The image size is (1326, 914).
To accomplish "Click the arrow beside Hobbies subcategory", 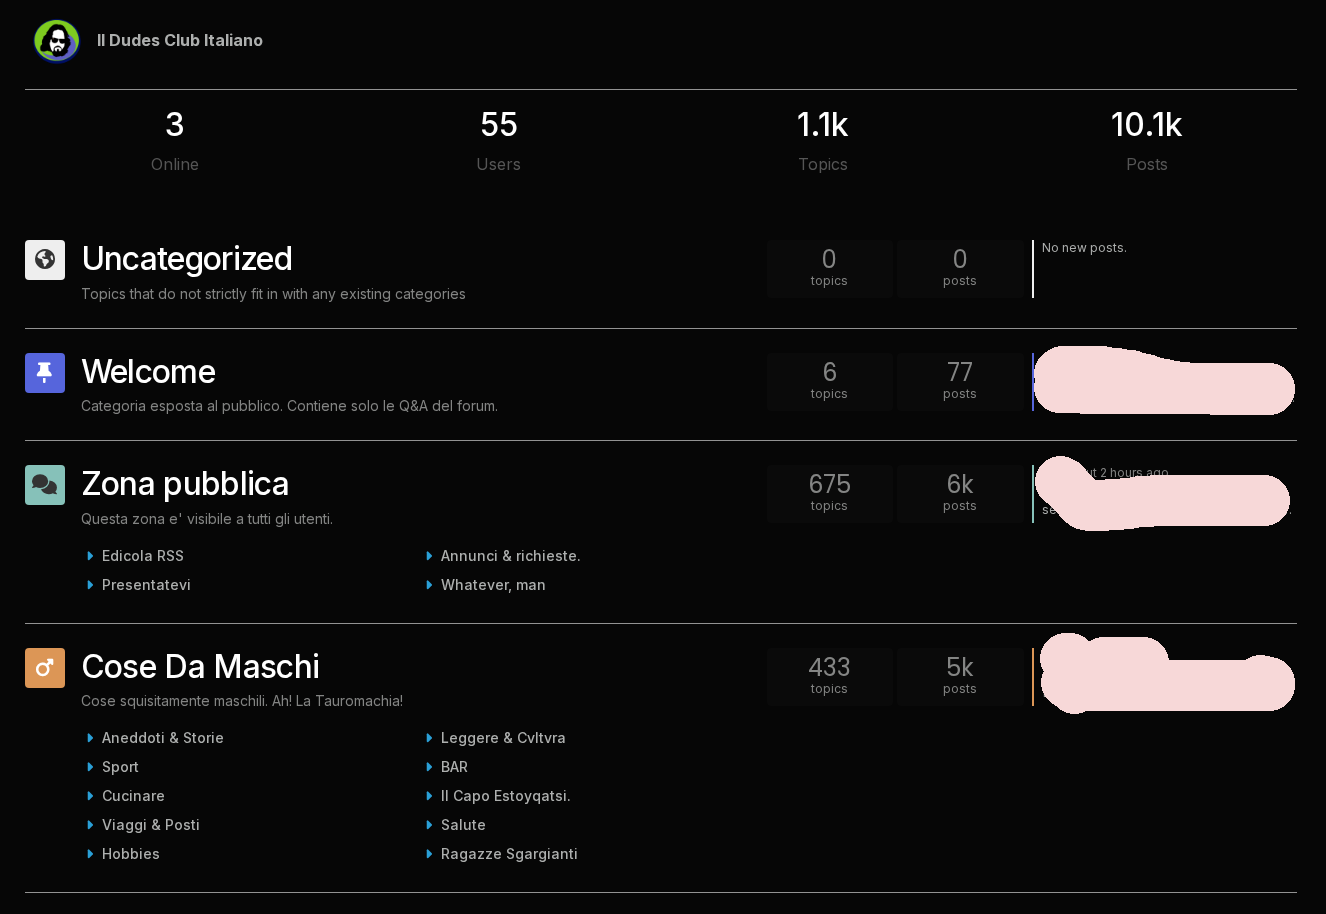I will pos(90,854).
